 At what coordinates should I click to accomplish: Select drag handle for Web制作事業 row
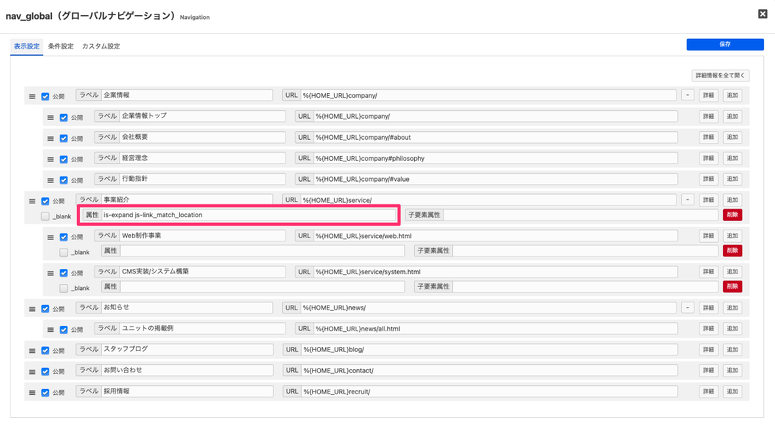pyautogui.click(x=51, y=237)
